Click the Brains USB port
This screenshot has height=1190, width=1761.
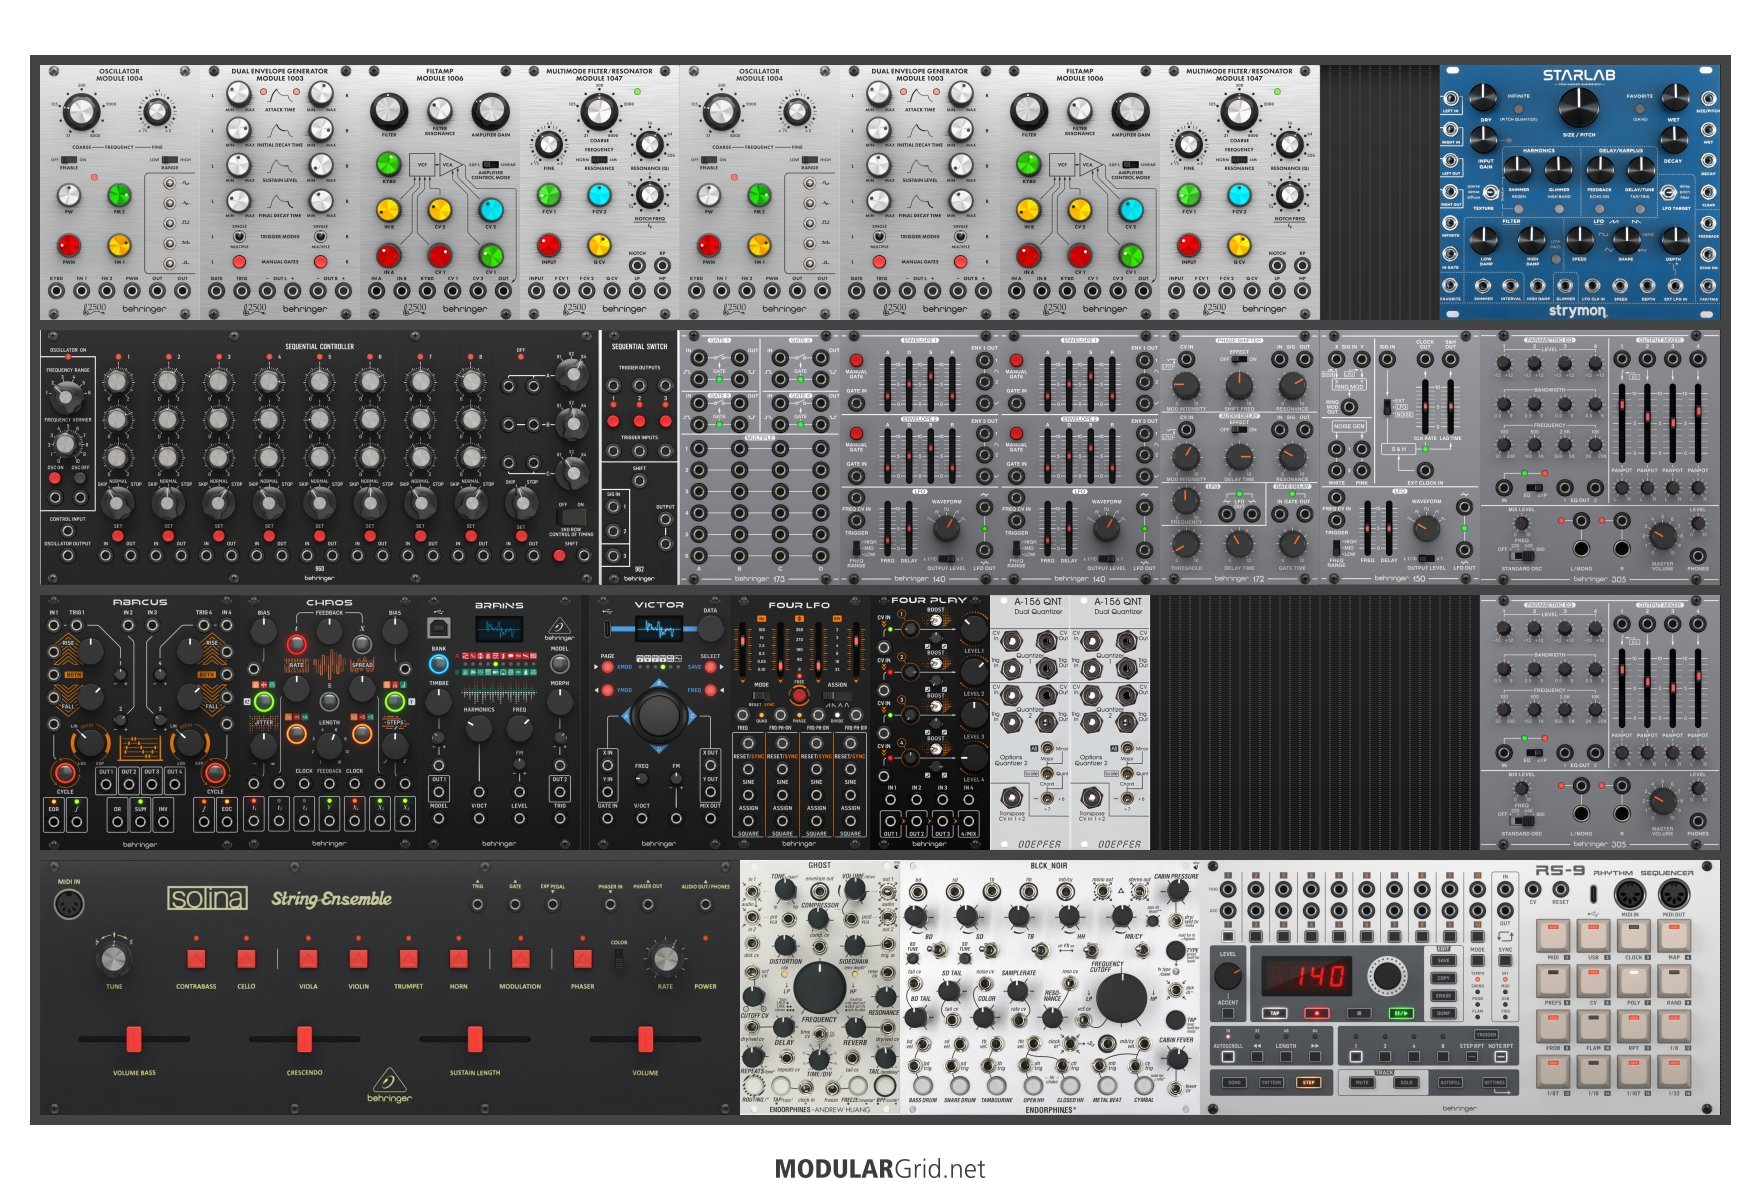(438, 628)
